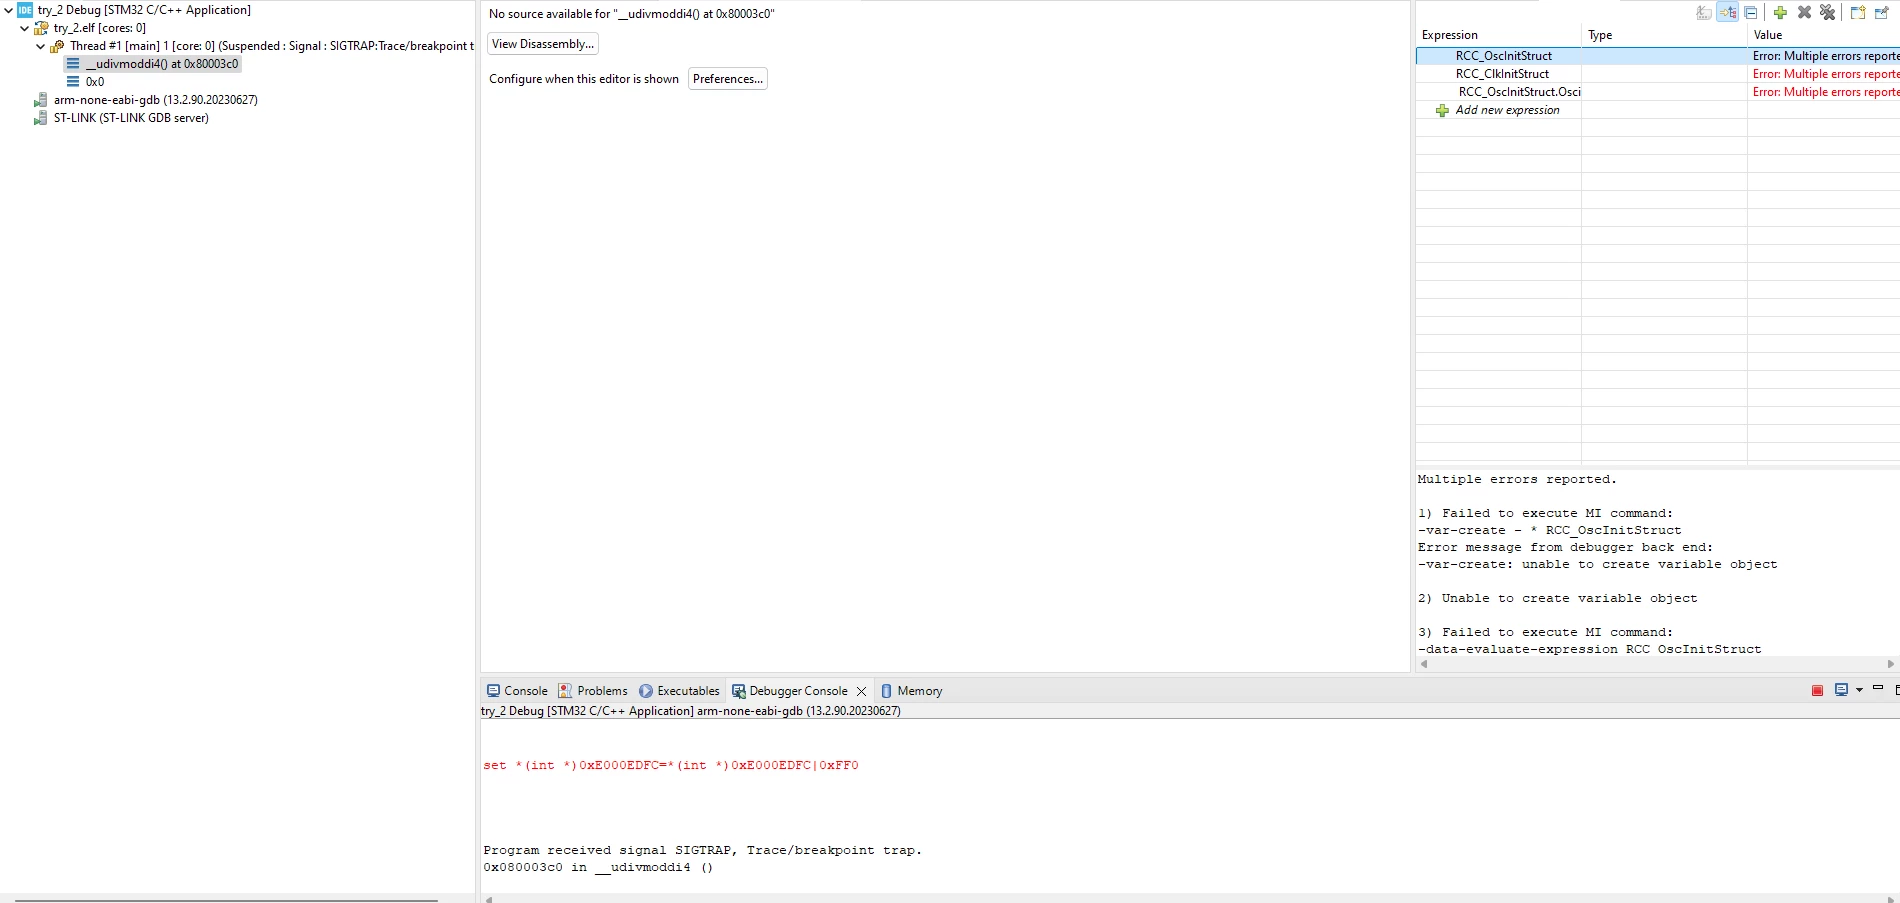This screenshot has height=903, width=1900.
Task: Click Collapse All in Expressions view
Action: pyautogui.click(x=1751, y=13)
